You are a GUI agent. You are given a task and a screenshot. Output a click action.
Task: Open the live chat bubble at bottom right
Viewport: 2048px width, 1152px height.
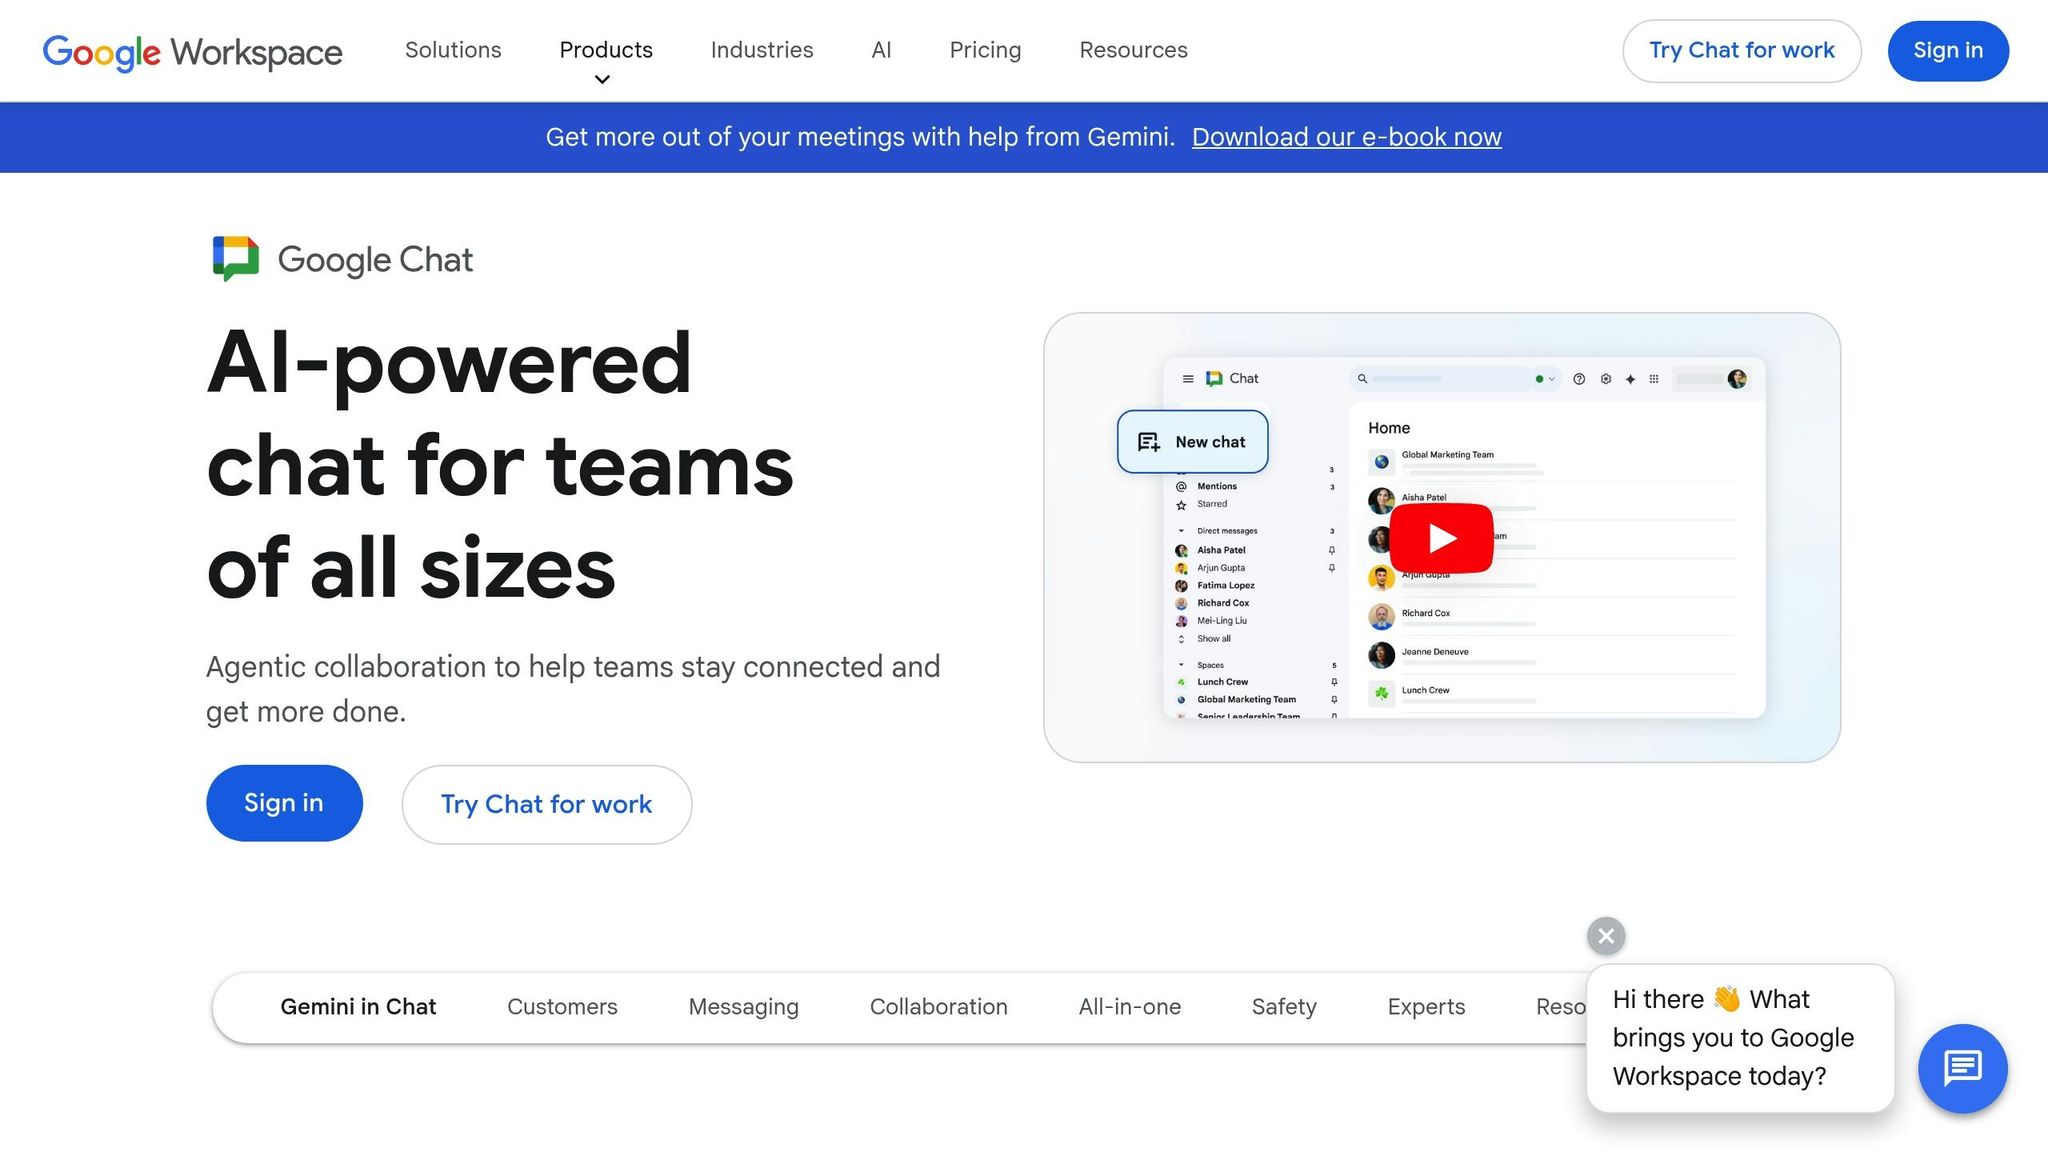click(x=1962, y=1068)
